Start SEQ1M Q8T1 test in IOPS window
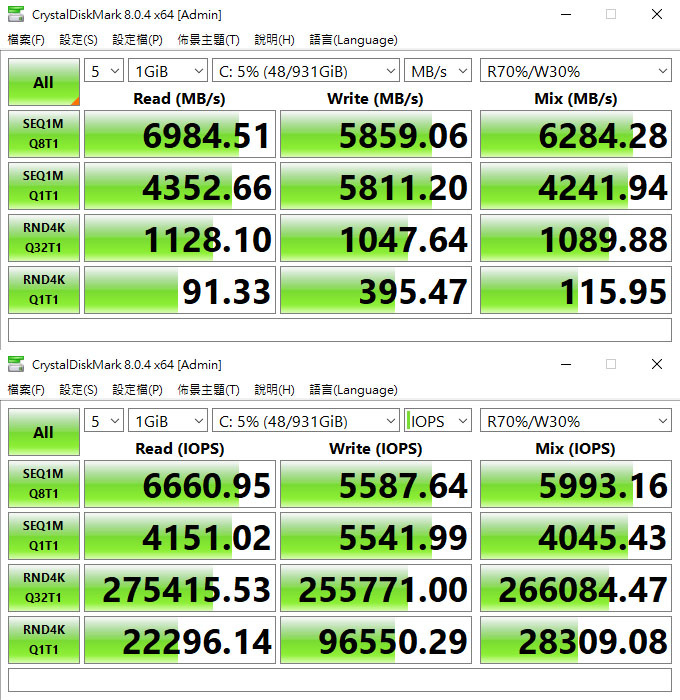 point(44,484)
